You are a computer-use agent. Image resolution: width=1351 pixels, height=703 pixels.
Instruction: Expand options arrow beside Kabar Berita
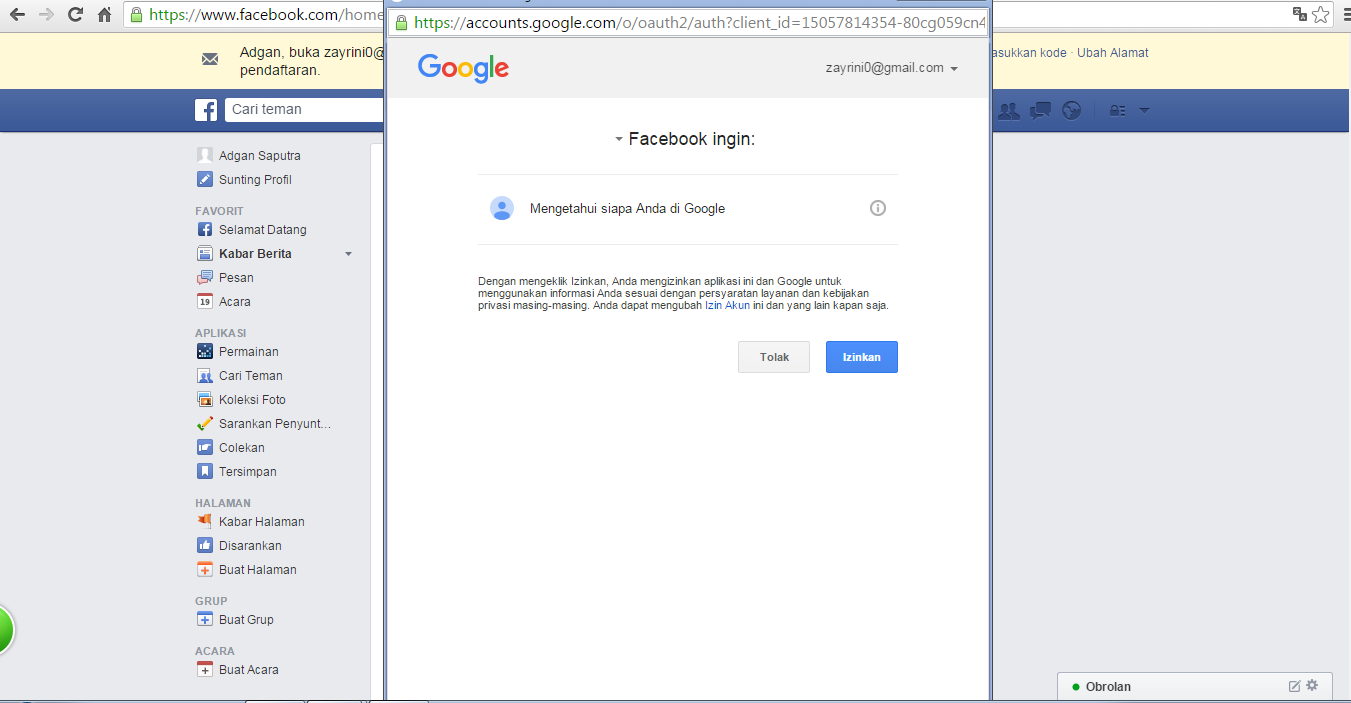click(x=349, y=254)
